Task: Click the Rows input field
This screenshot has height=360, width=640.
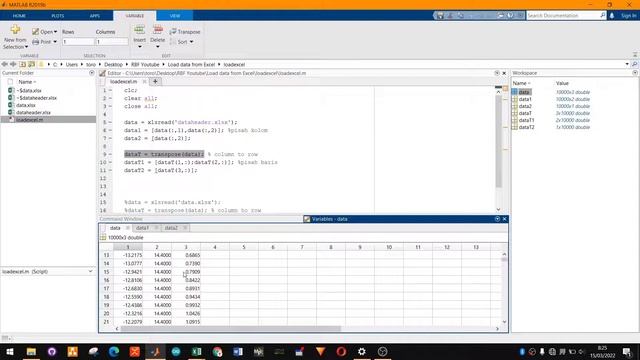Action: [x=78, y=42]
